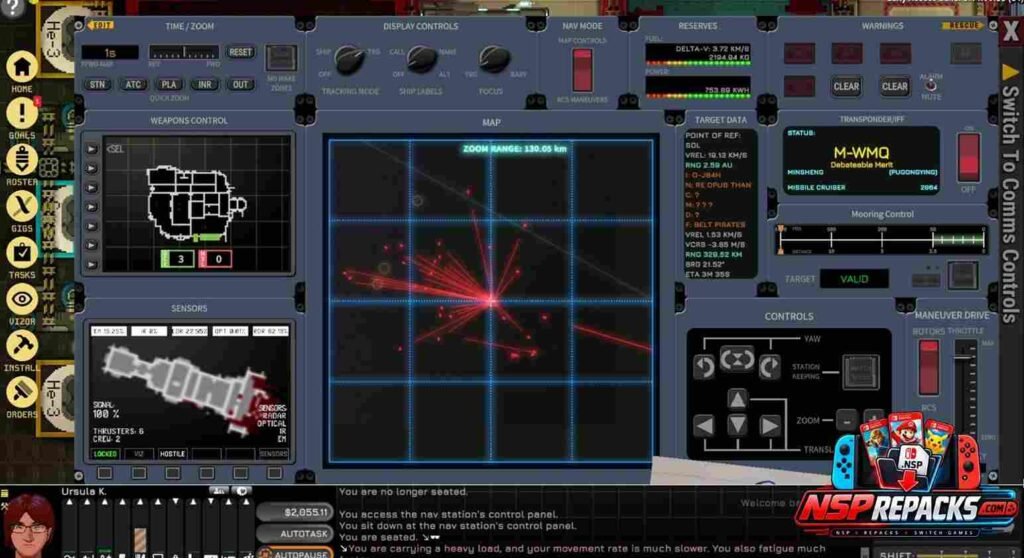Click the RESET time button
Viewport: 1024px width, 558px height.
[x=240, y=52]
